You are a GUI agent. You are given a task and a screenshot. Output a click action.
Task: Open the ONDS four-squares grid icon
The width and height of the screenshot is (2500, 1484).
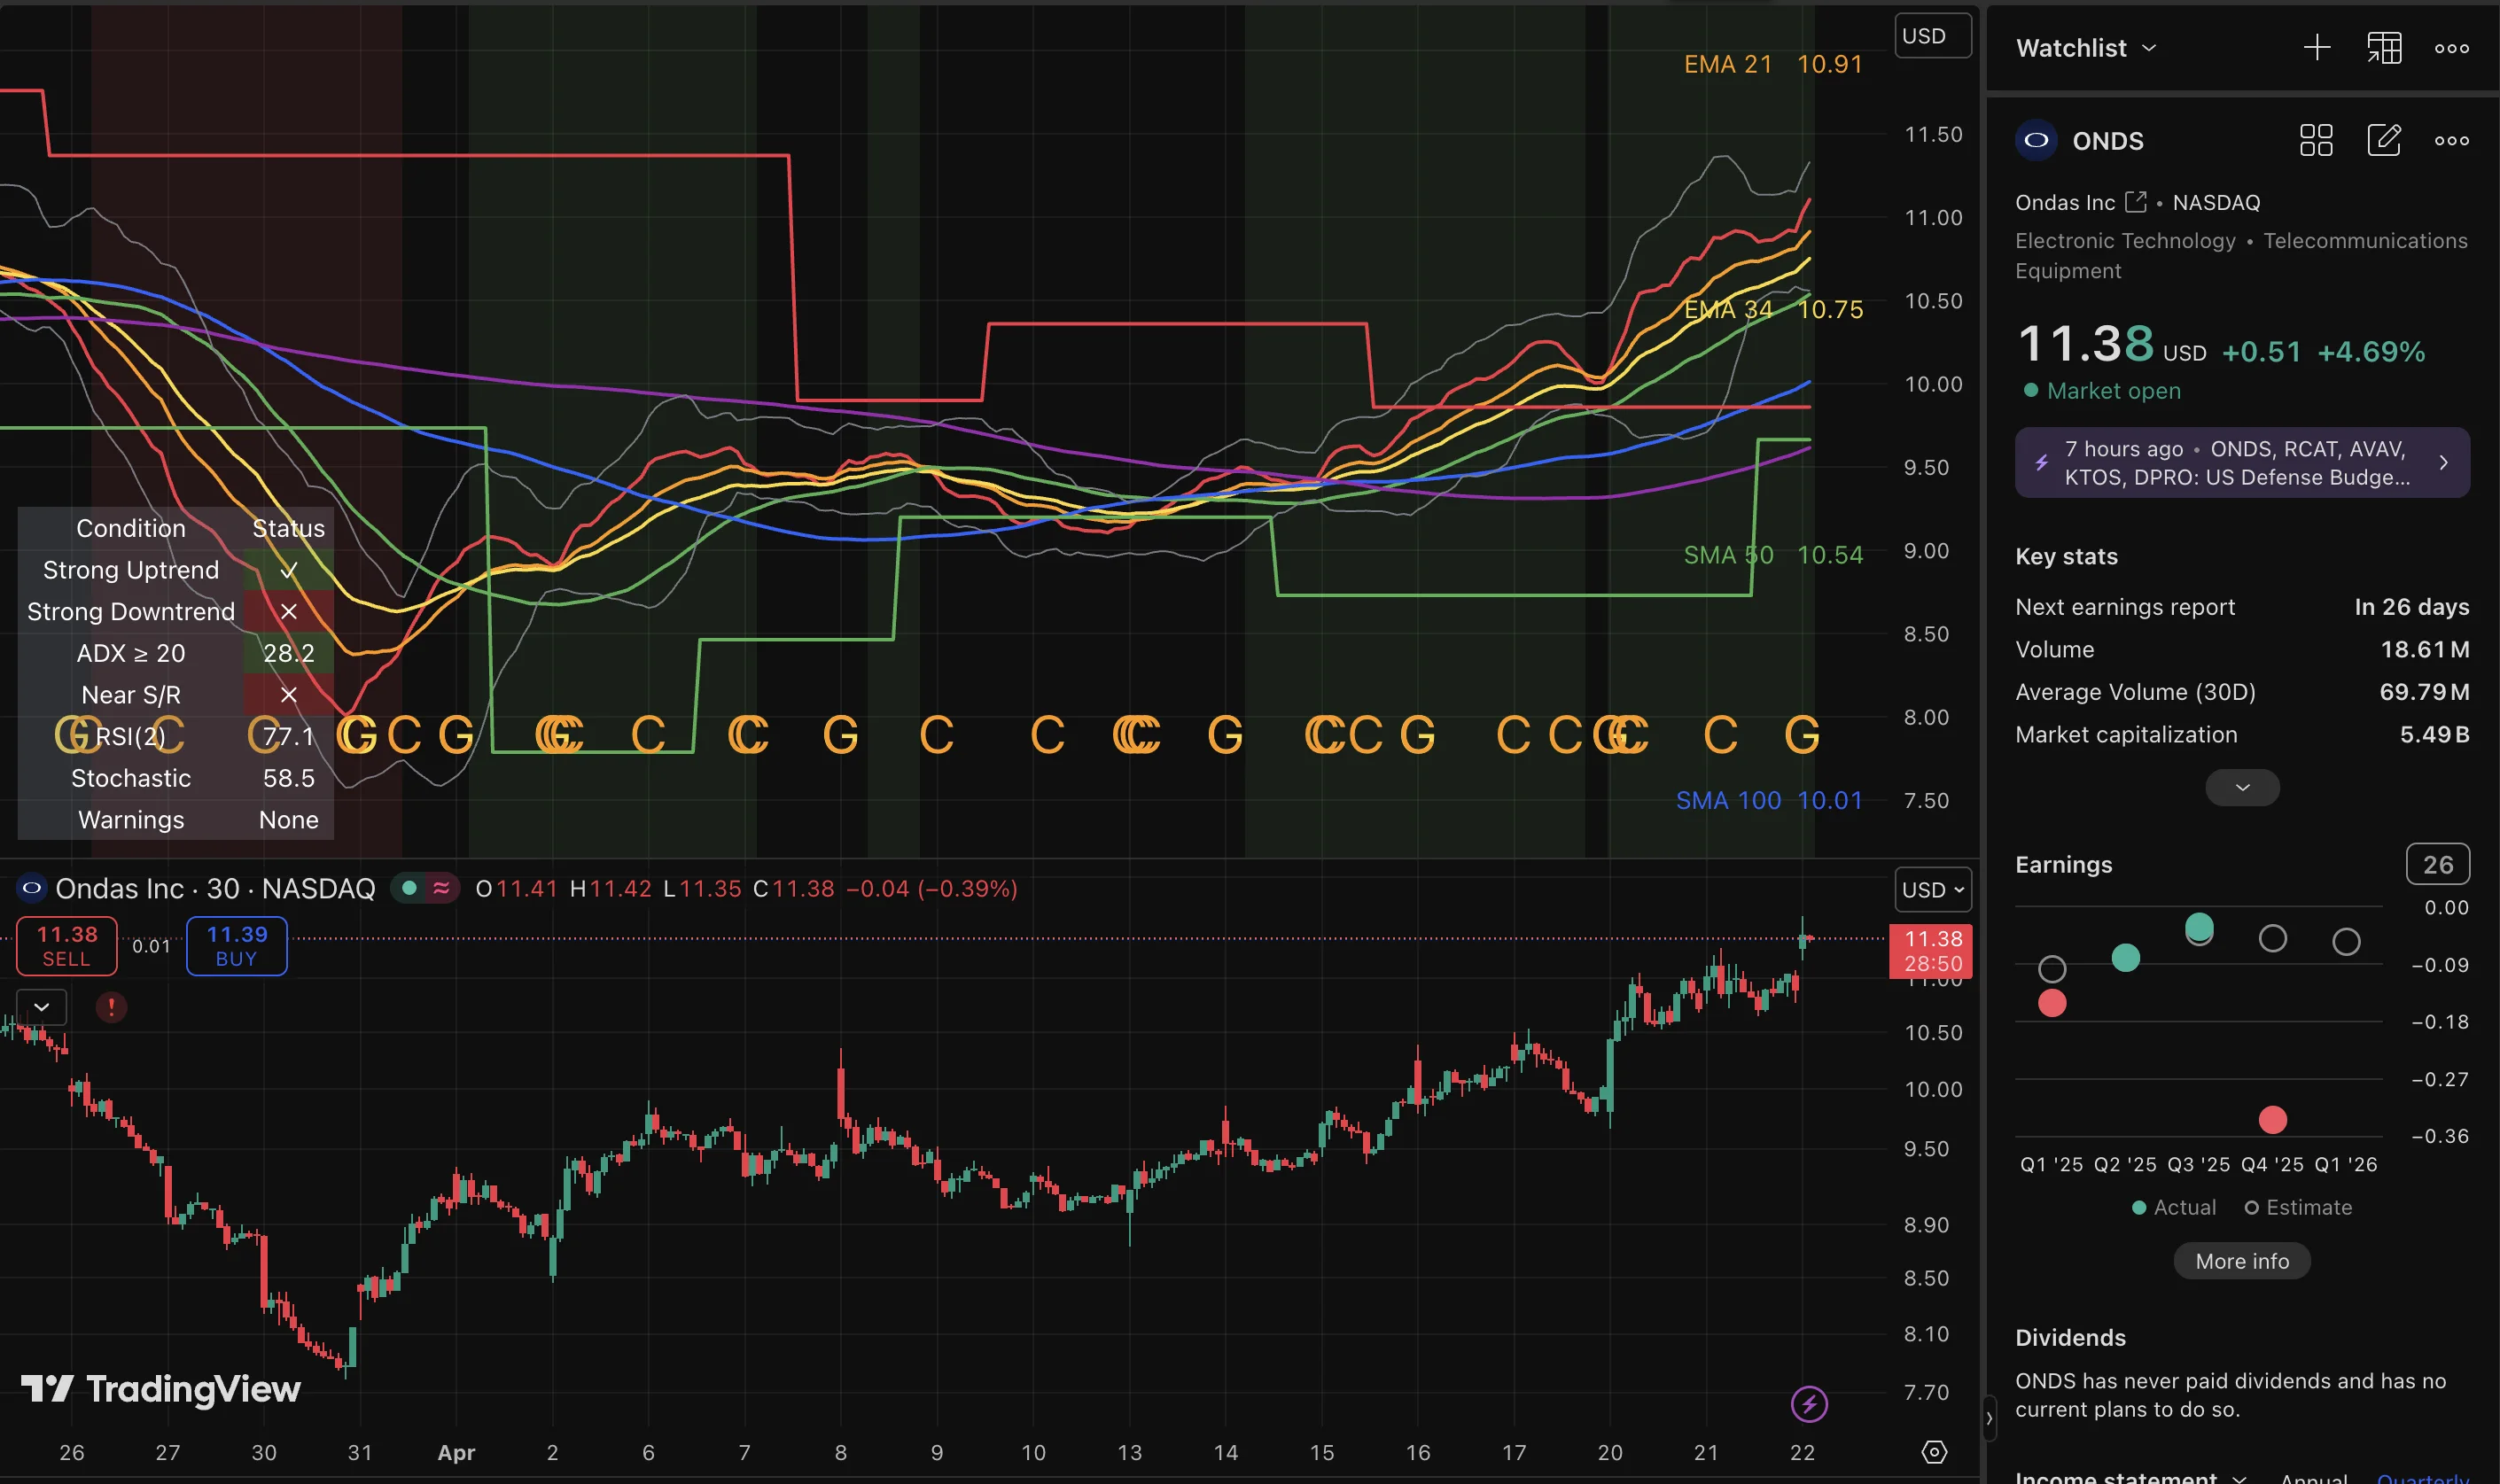pyautogui.click(x=2316, y=140)
